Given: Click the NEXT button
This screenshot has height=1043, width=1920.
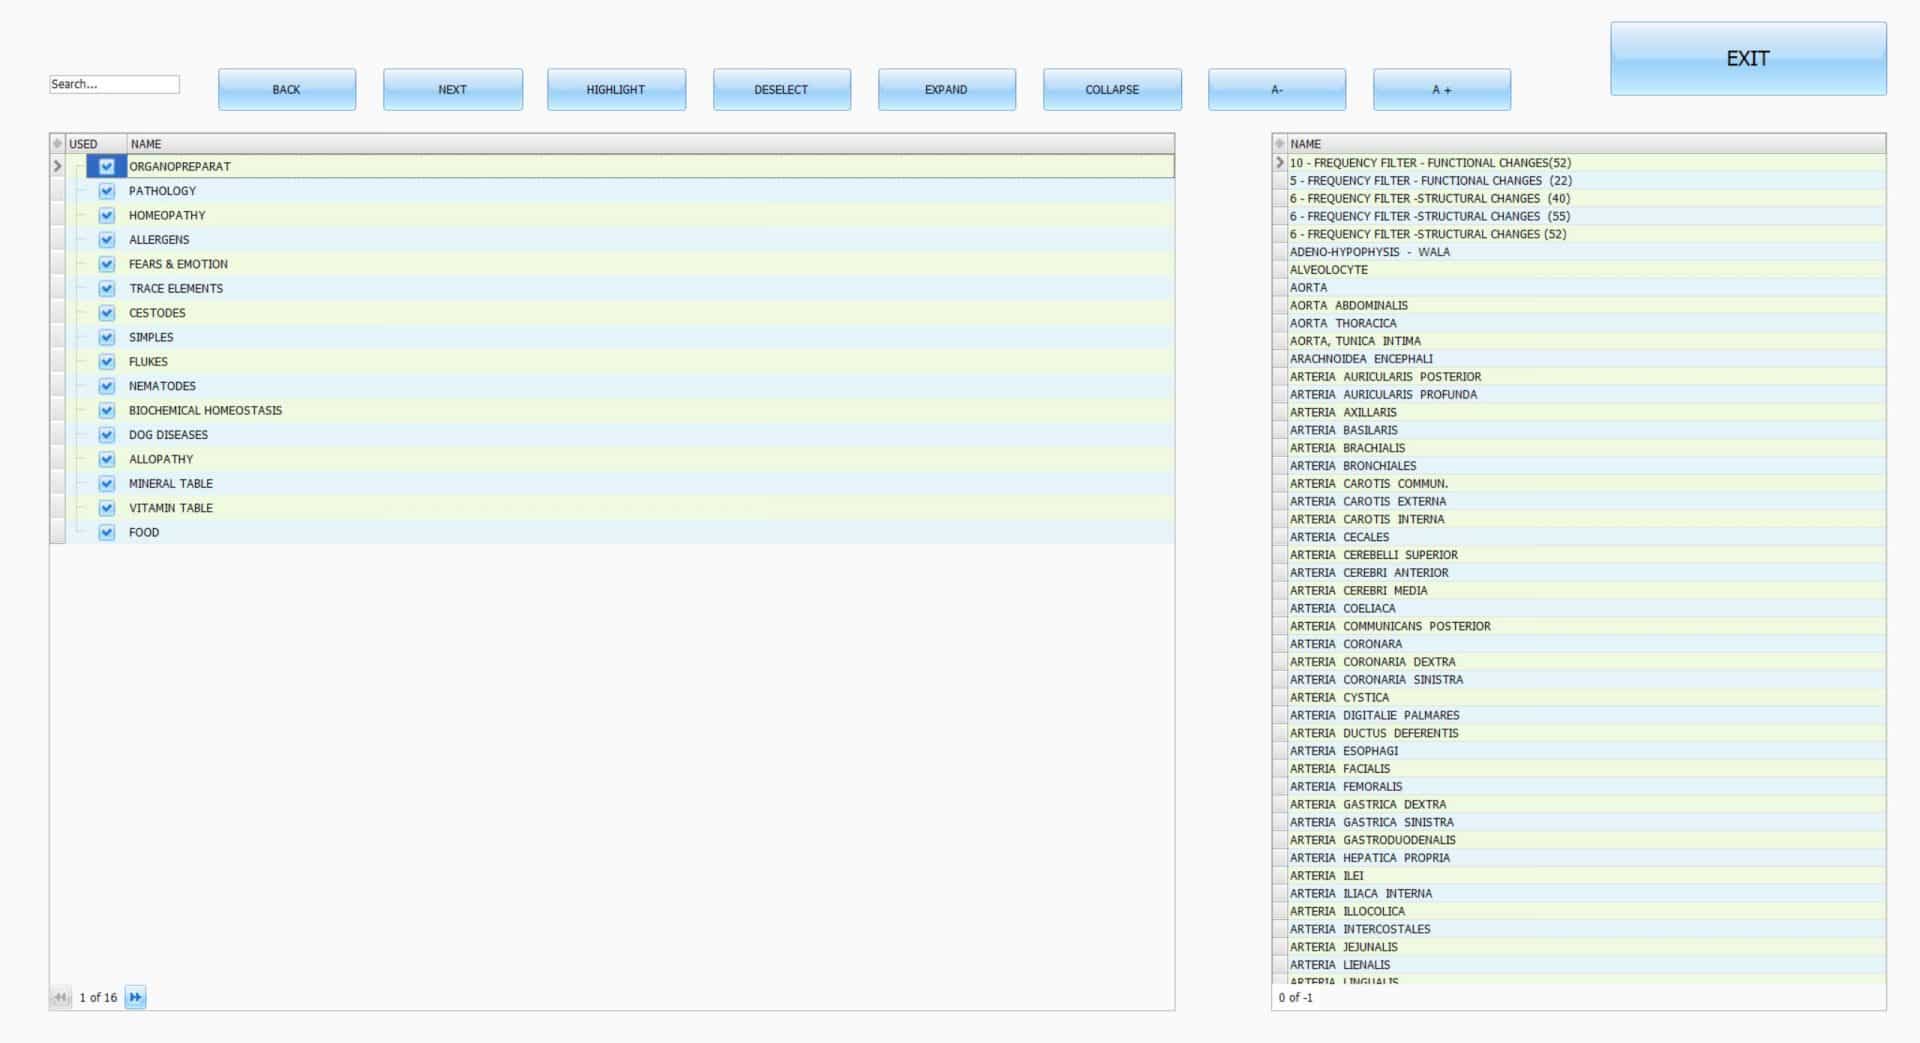Looking at the screenshot, I should (452, 89).
